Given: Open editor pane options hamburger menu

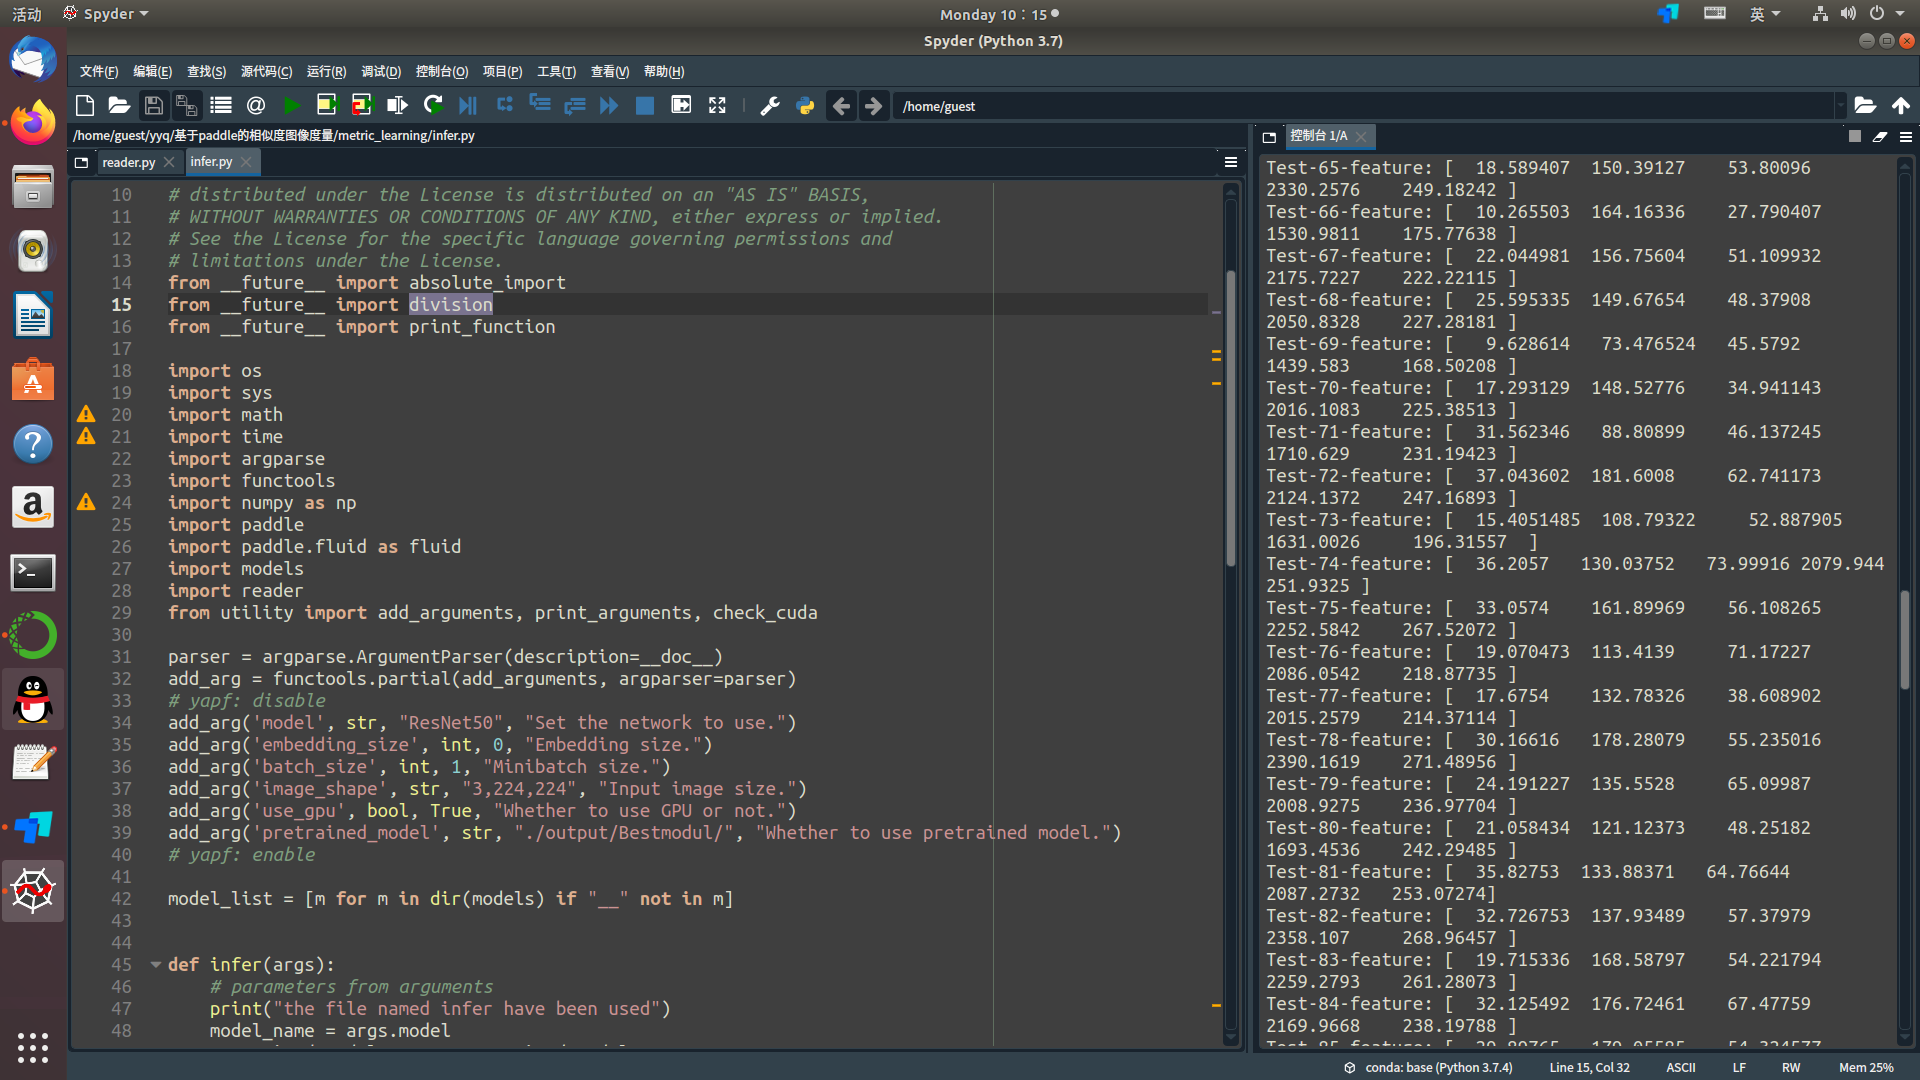Looking at the screenshot, I should pyautogui.click(x=1231, y=162).
